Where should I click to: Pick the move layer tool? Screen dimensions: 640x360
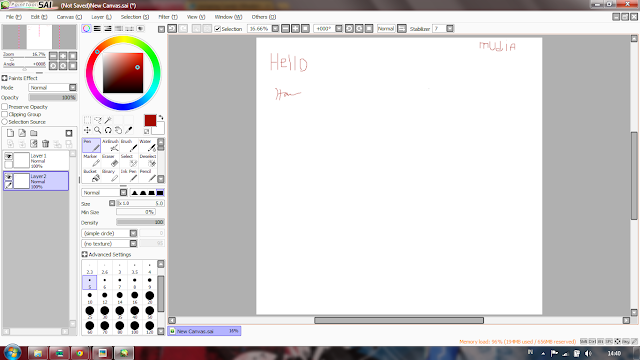coord(87,130)
